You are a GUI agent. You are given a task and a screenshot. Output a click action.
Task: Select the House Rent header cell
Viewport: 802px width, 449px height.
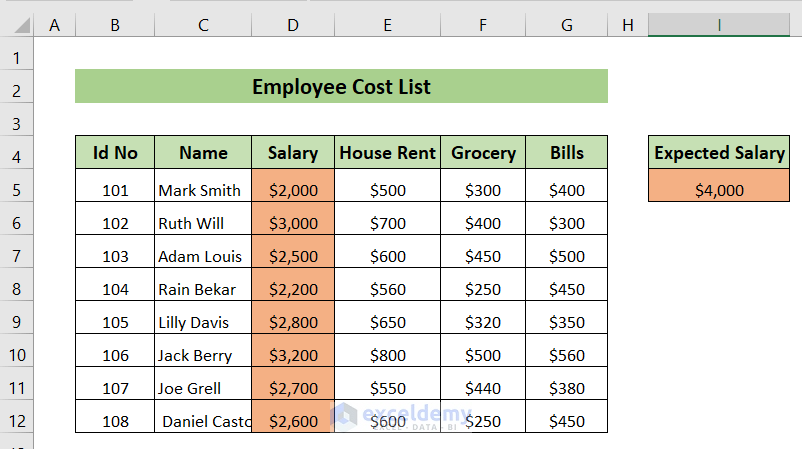click(x=387, y=153)
